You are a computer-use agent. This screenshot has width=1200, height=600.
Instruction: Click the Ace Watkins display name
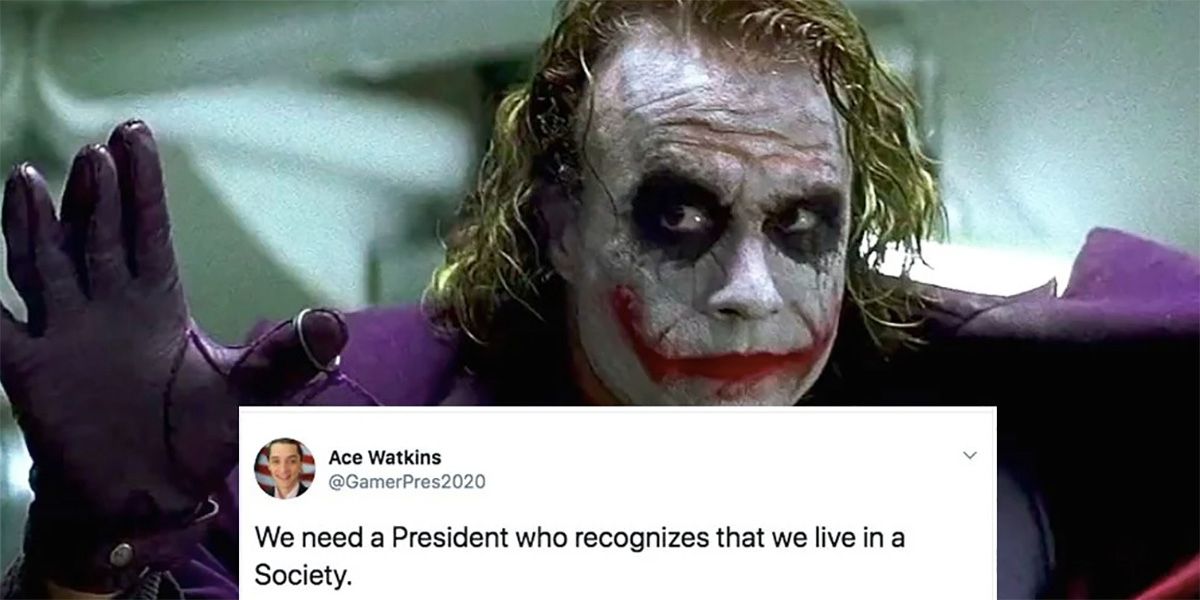(x=384, y=457)
